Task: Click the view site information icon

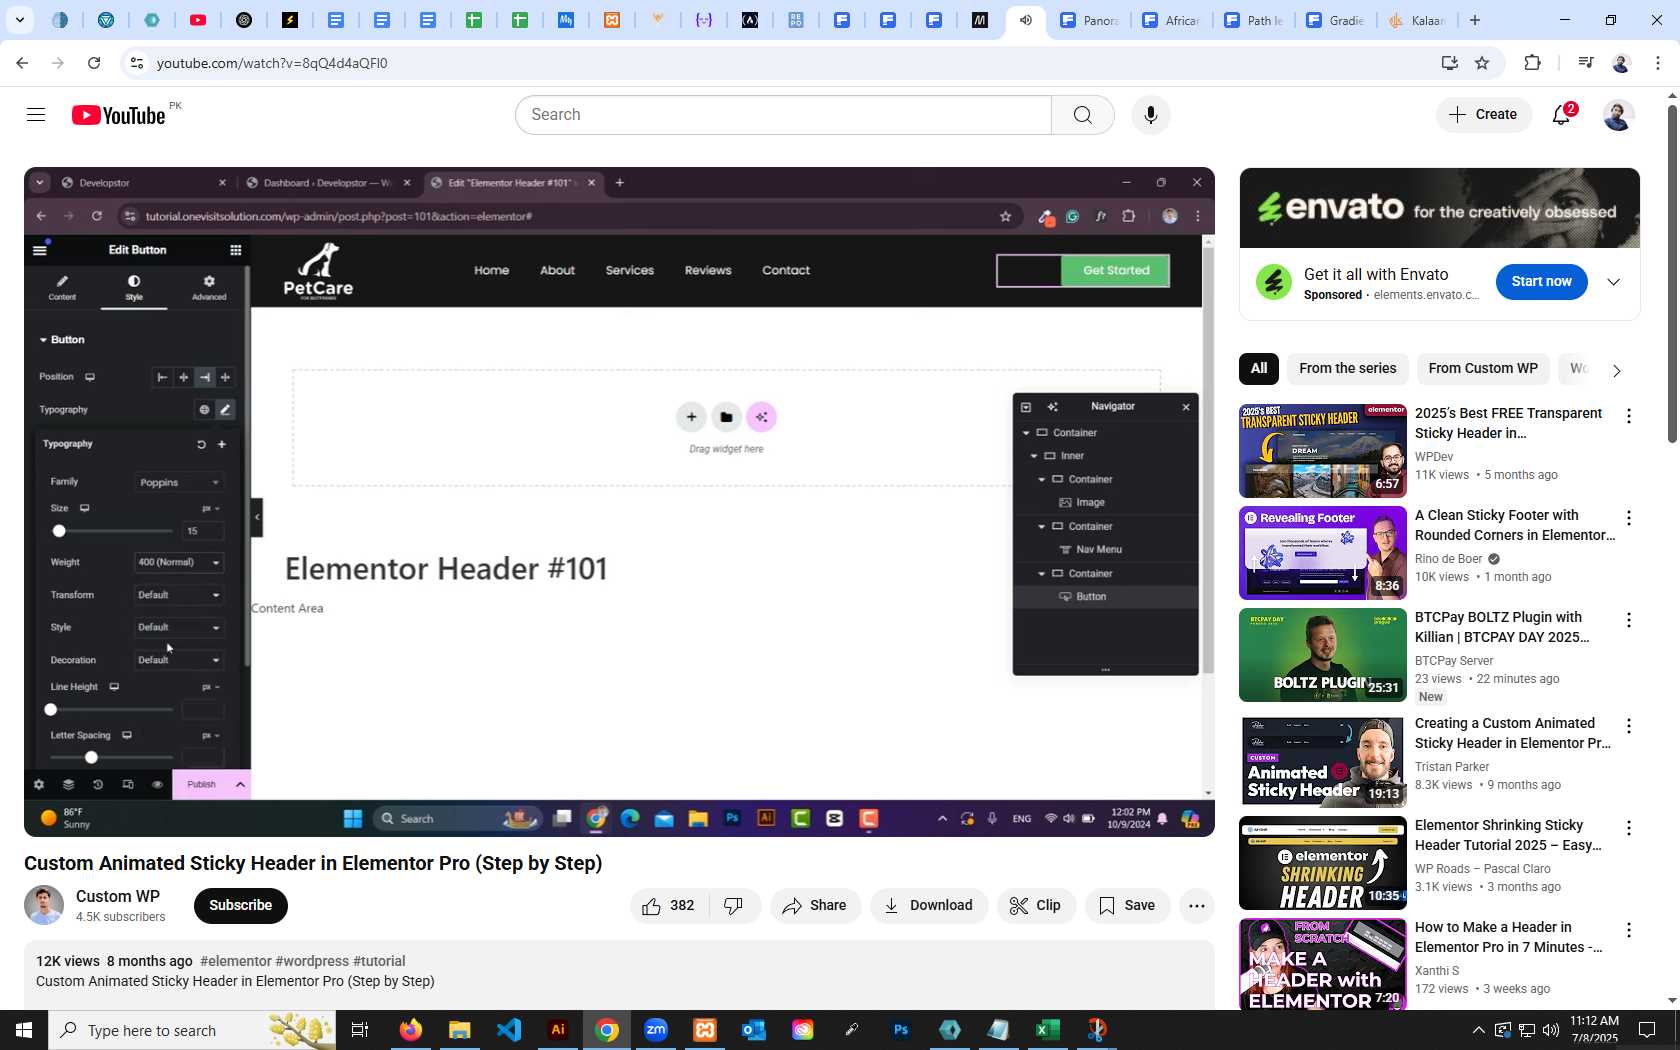Action: click(x=137, y=63)
